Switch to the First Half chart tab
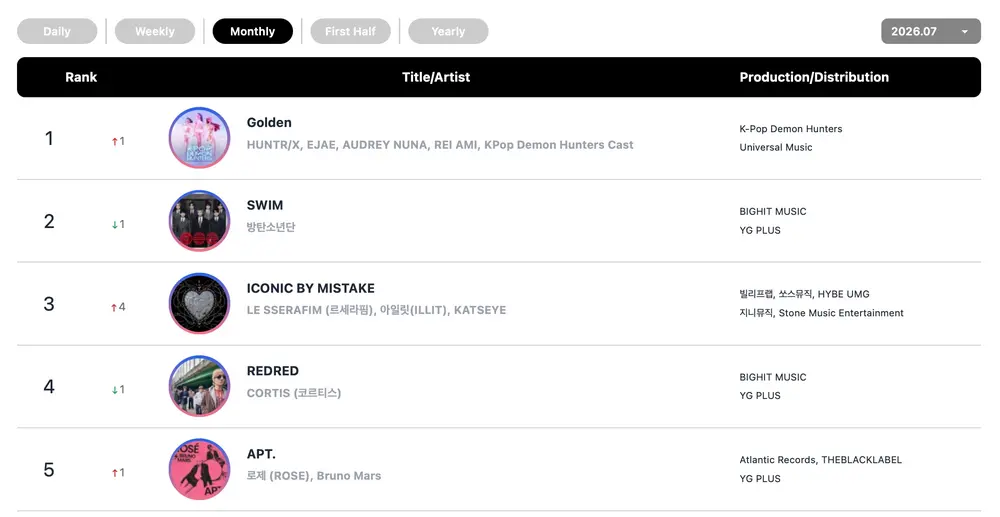 [350, 31]
